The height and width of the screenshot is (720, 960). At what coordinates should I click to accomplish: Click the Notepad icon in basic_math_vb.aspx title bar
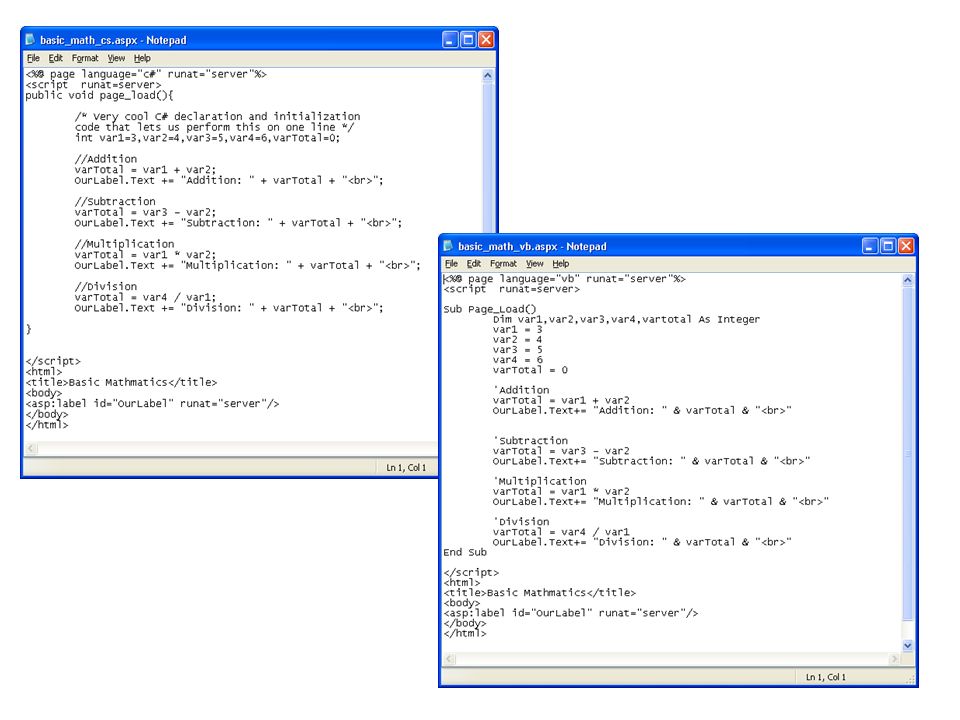448,246
